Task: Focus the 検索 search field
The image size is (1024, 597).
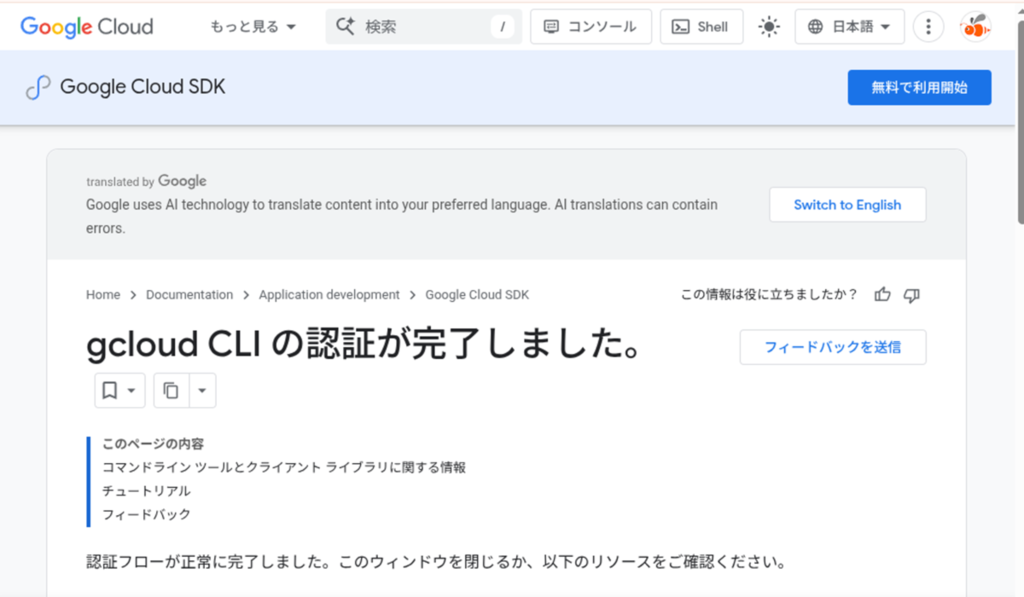Action: (x=424, y=27)
